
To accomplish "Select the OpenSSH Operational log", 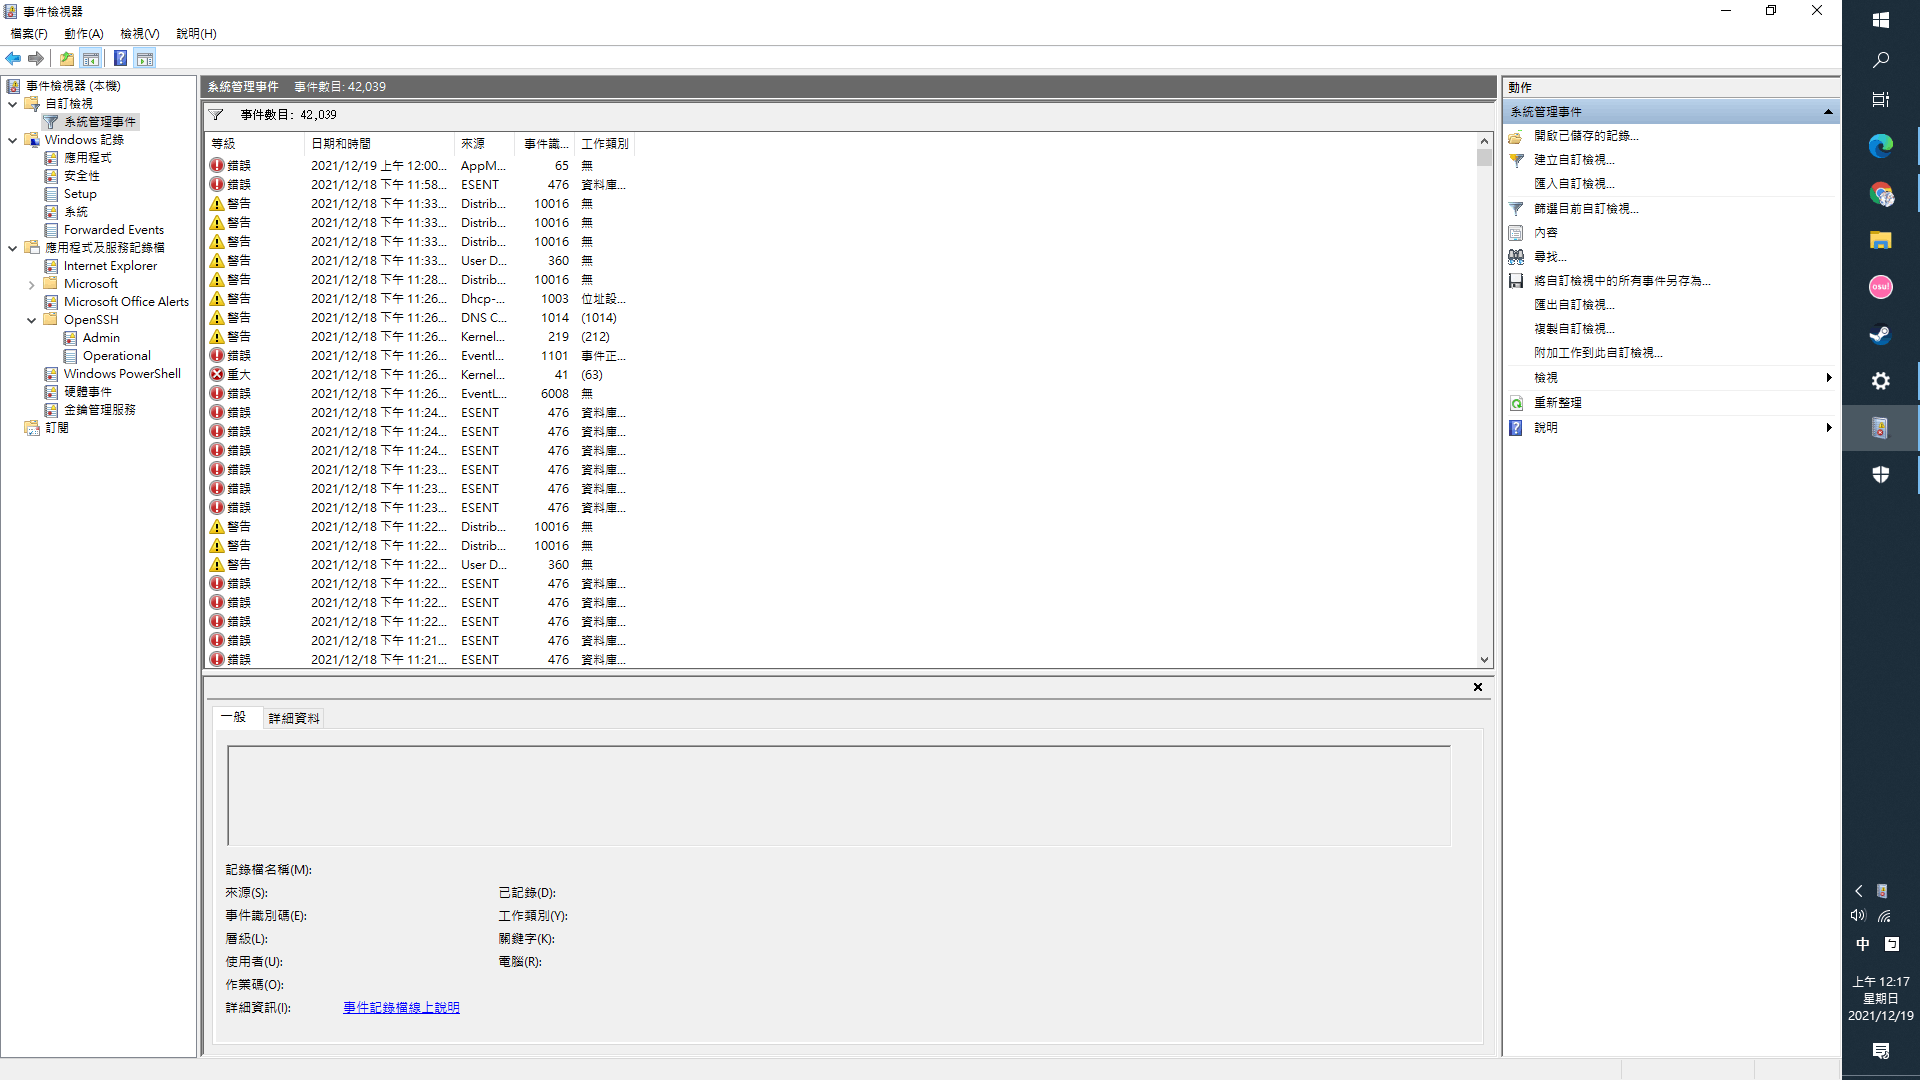I will tap(116, 356).
